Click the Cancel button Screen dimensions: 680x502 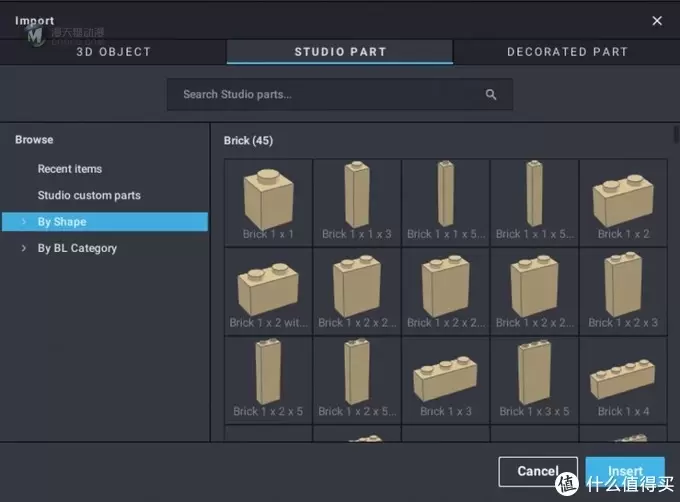click(538, 471)
